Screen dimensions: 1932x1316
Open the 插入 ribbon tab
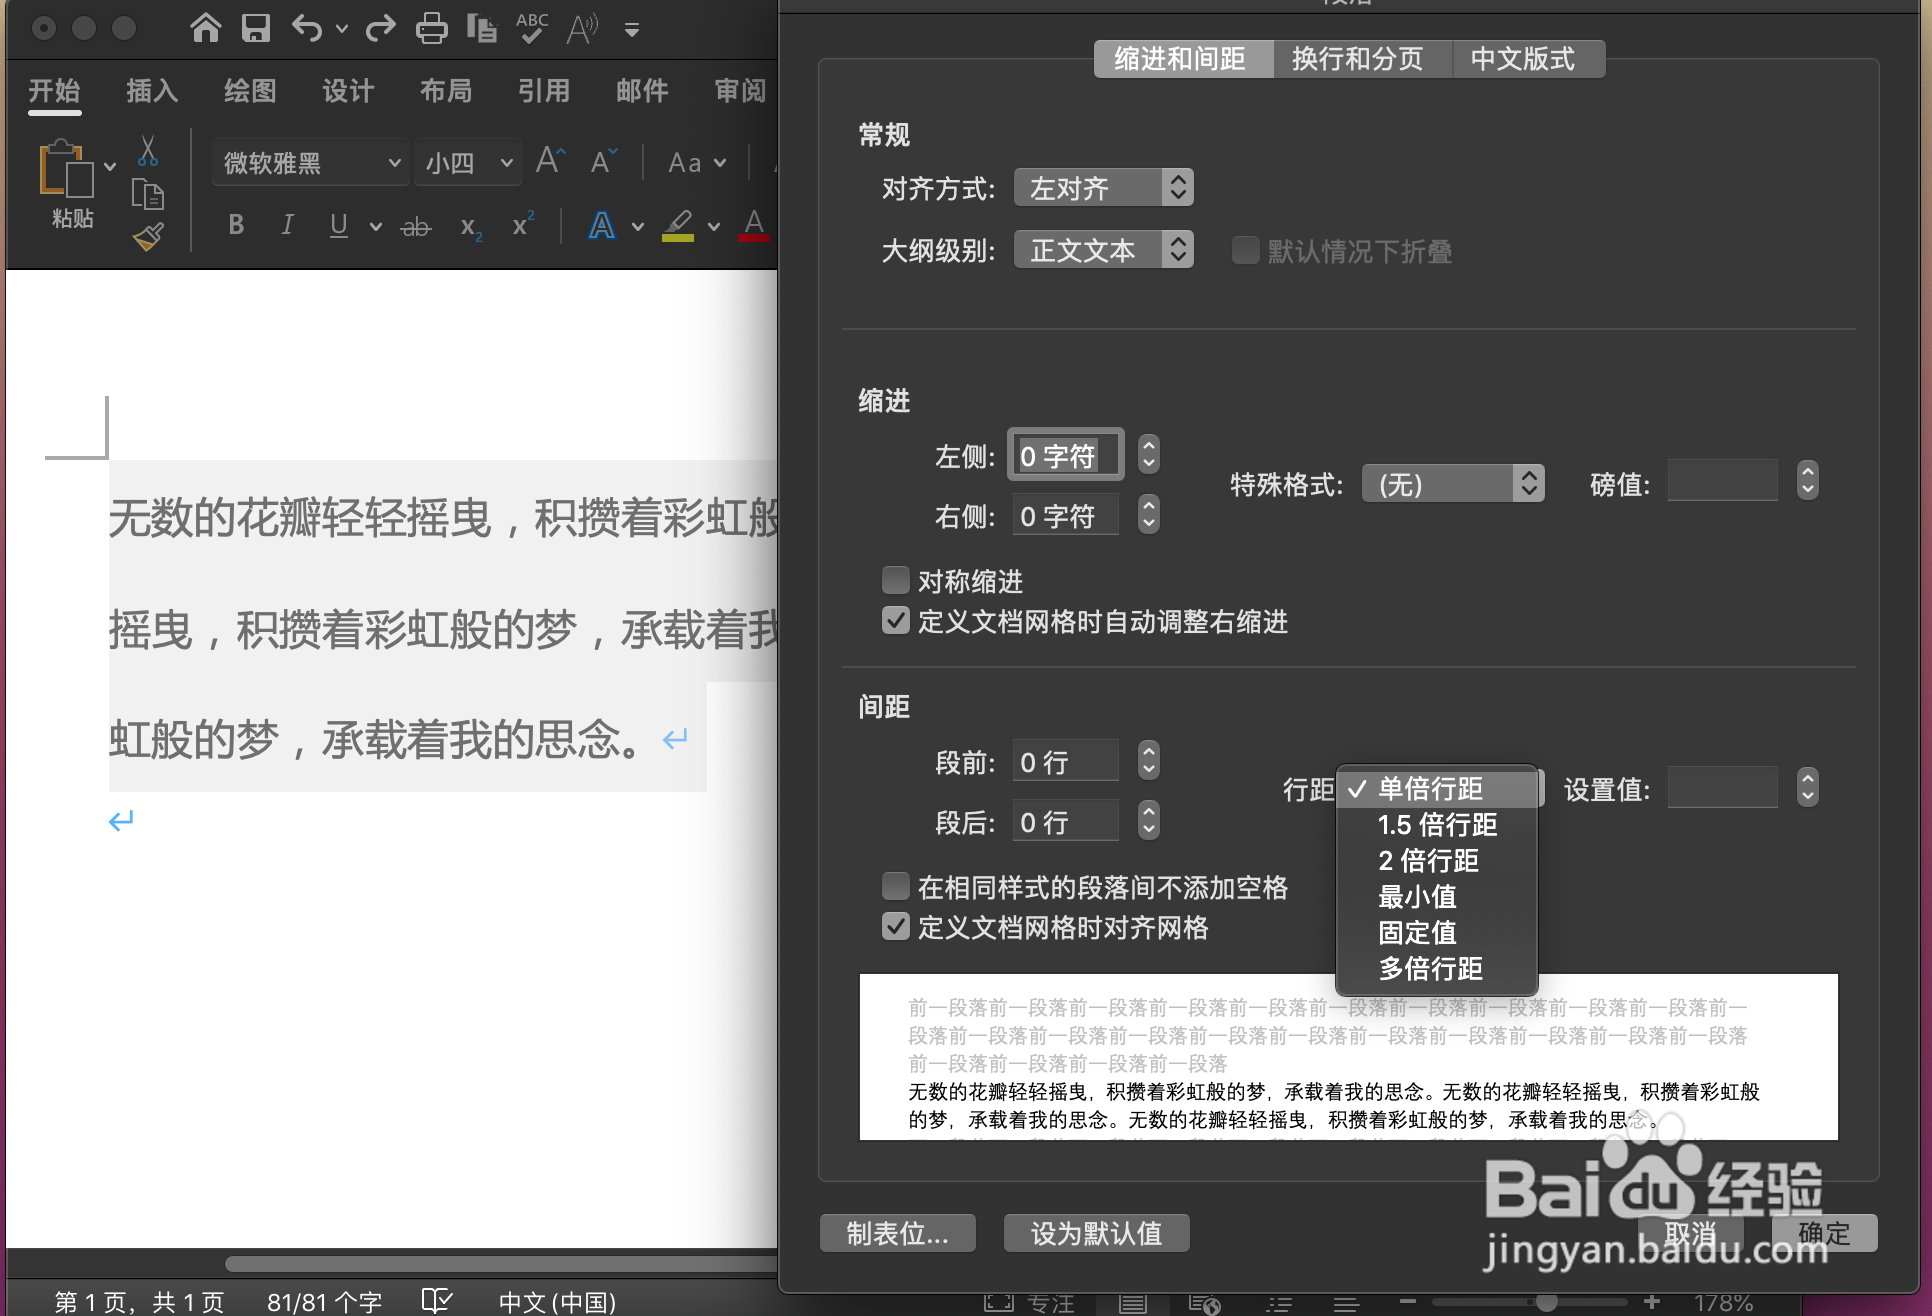[150, 91]
